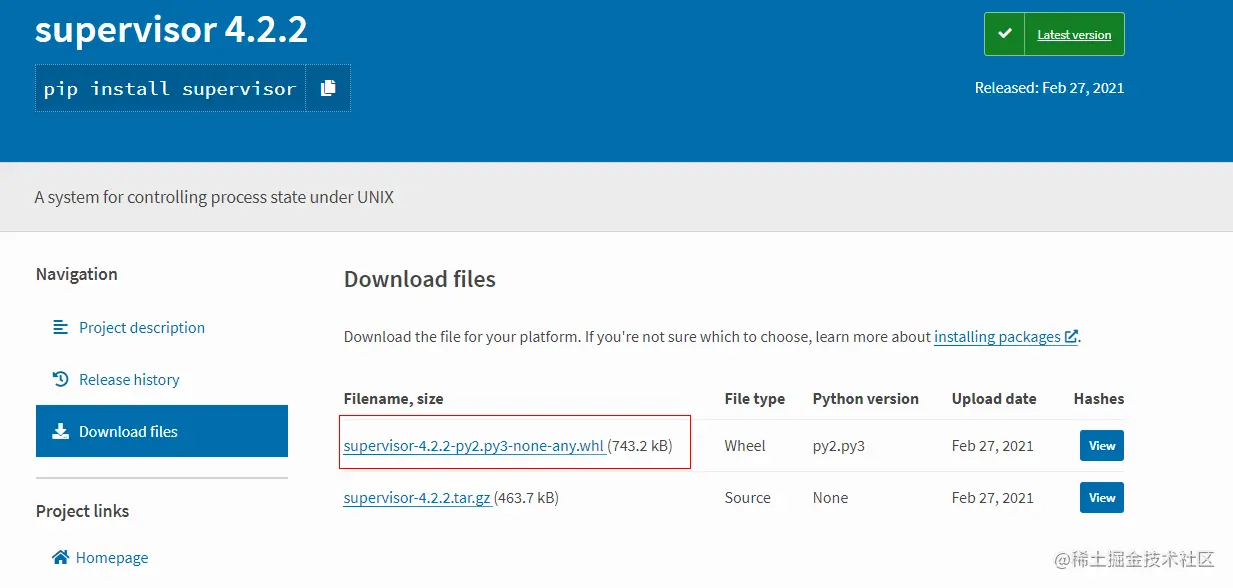Click the Project description list icon
The image size is (1233, 588).
[61, 327]
